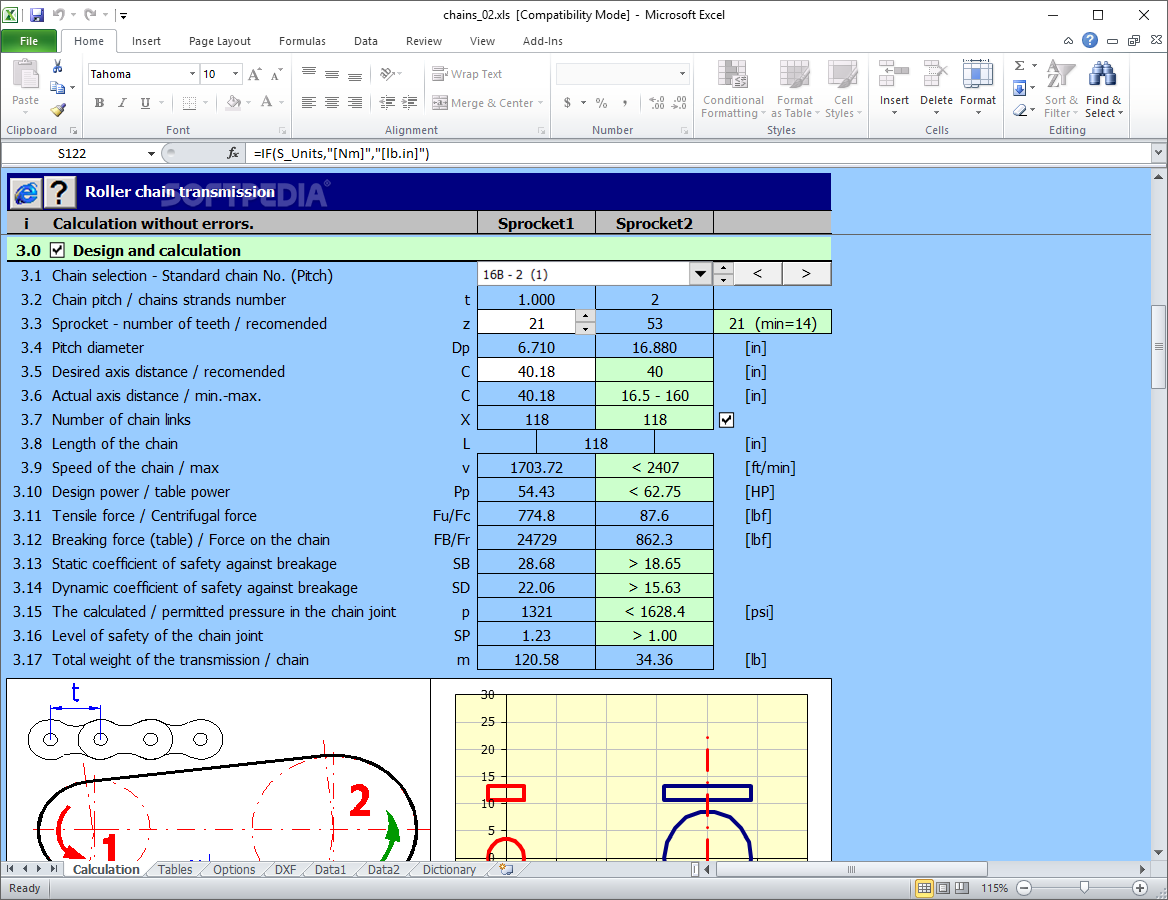Click the next chain '>' button
Viewport: 1168px width, 900px height.
[806, 273]
